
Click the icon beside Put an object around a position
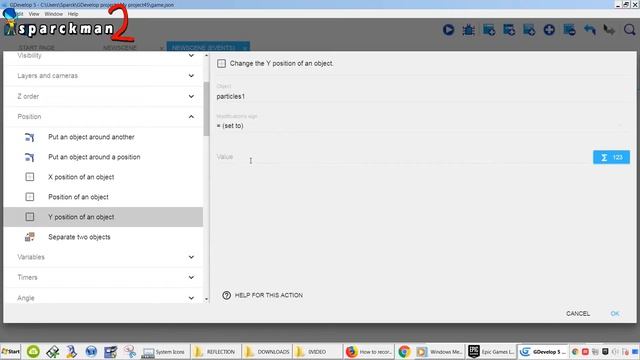click(x=29, y=157)
